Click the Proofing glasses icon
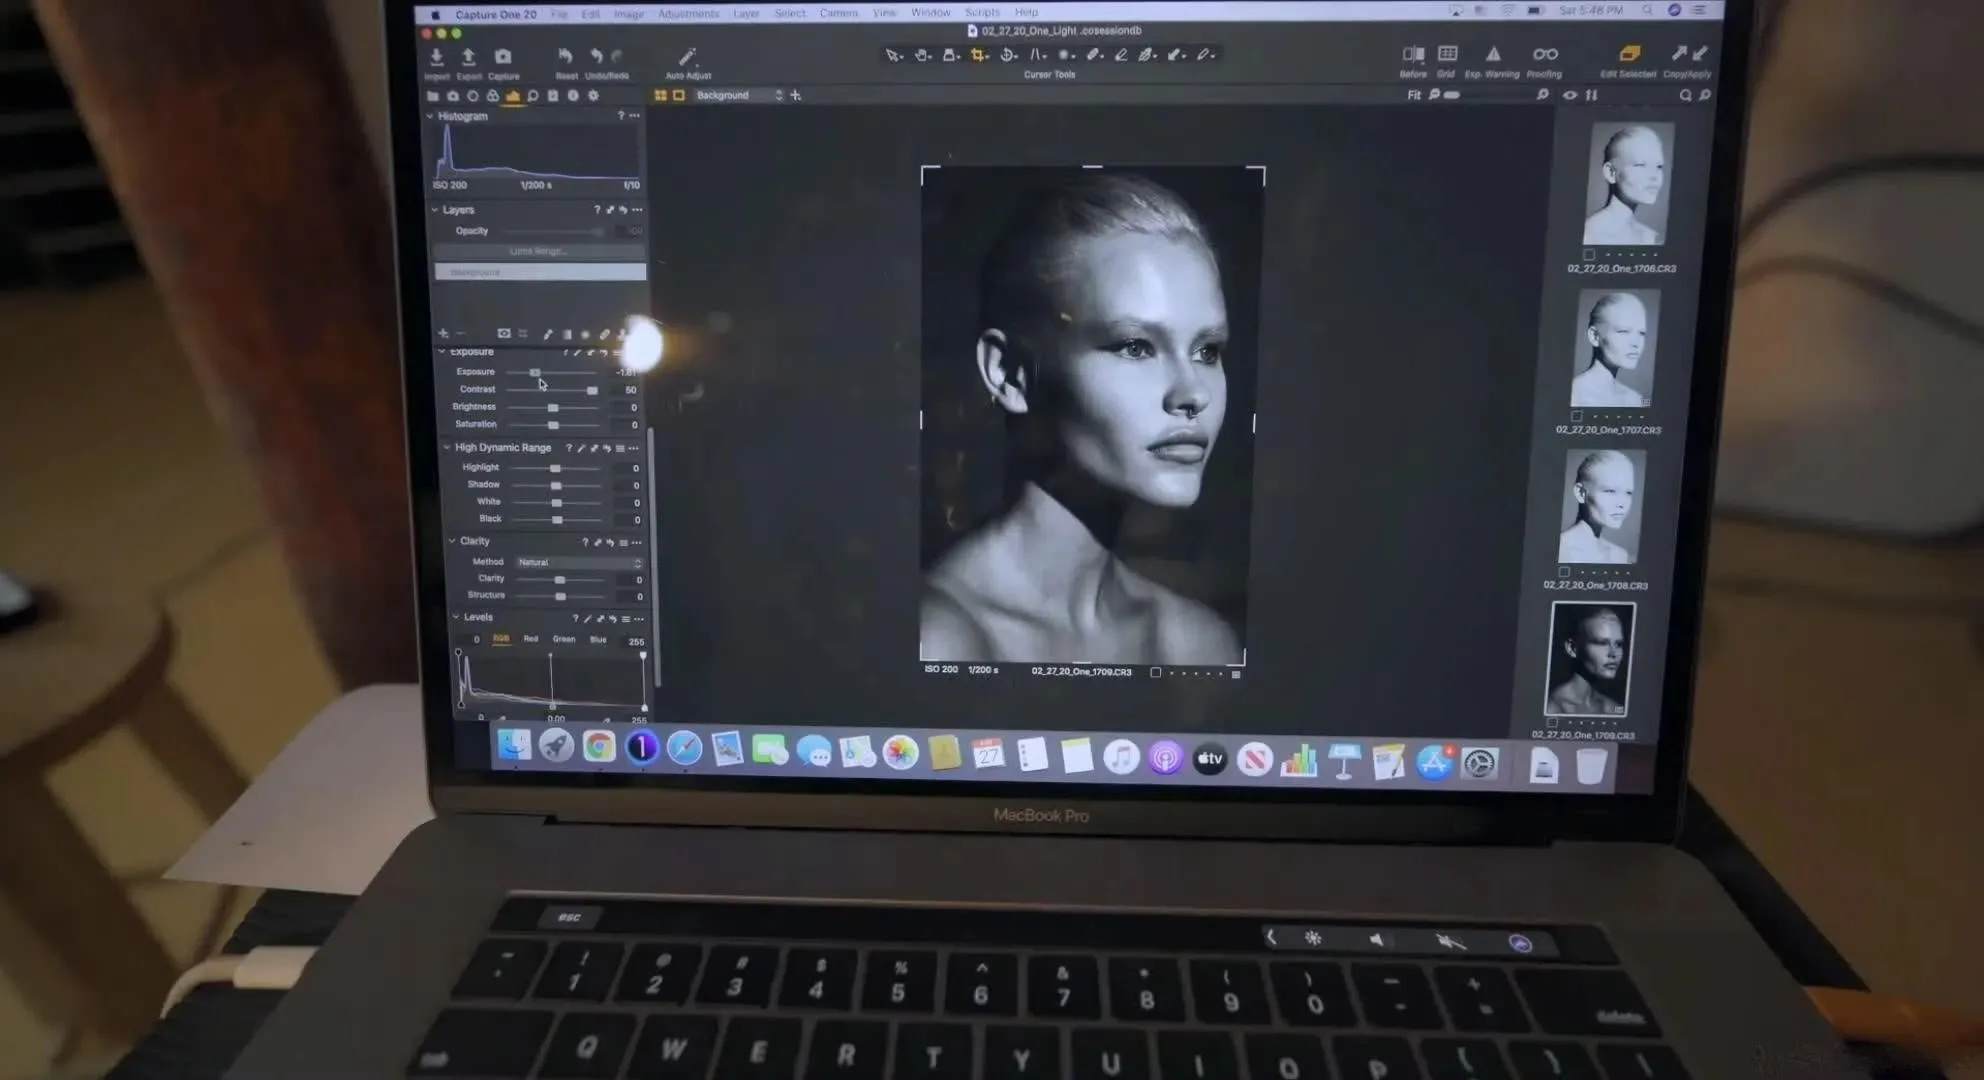The height and width of the screenshot is (1080, 1984). (x=1544, y=55)
